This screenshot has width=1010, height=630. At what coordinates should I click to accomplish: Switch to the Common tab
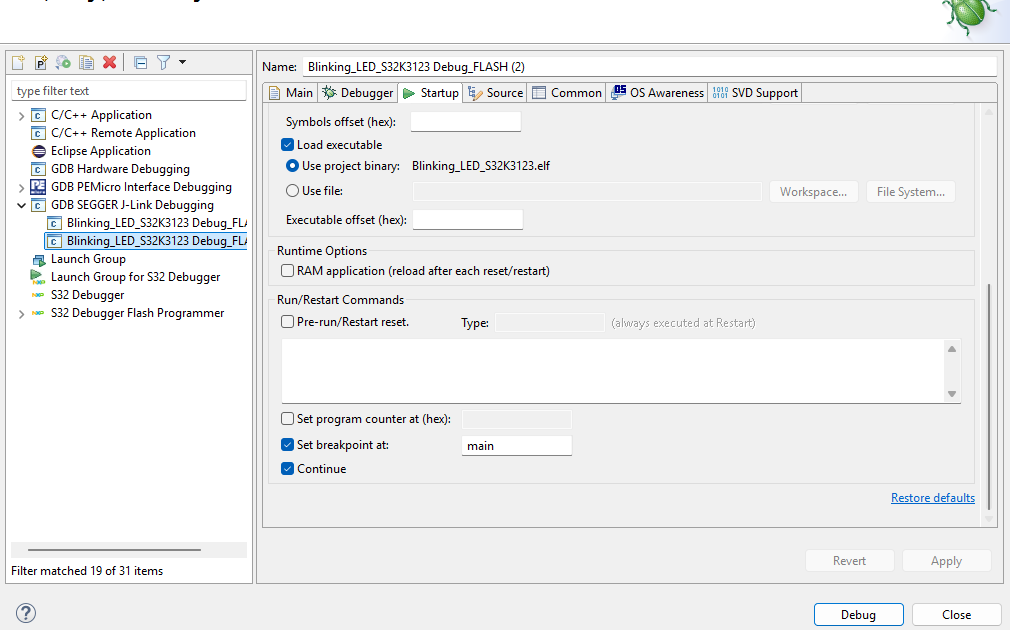coord(567,93)
